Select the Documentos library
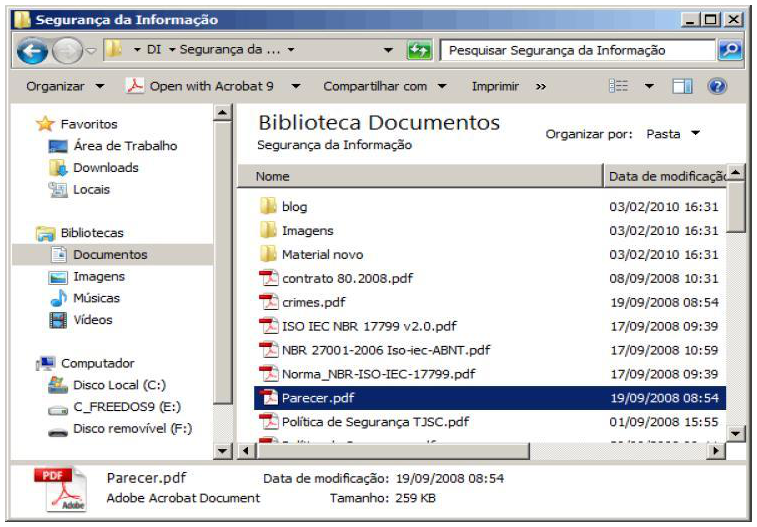Image resolution: width=757 pixels, height=527 pixels. click(112, 255)
